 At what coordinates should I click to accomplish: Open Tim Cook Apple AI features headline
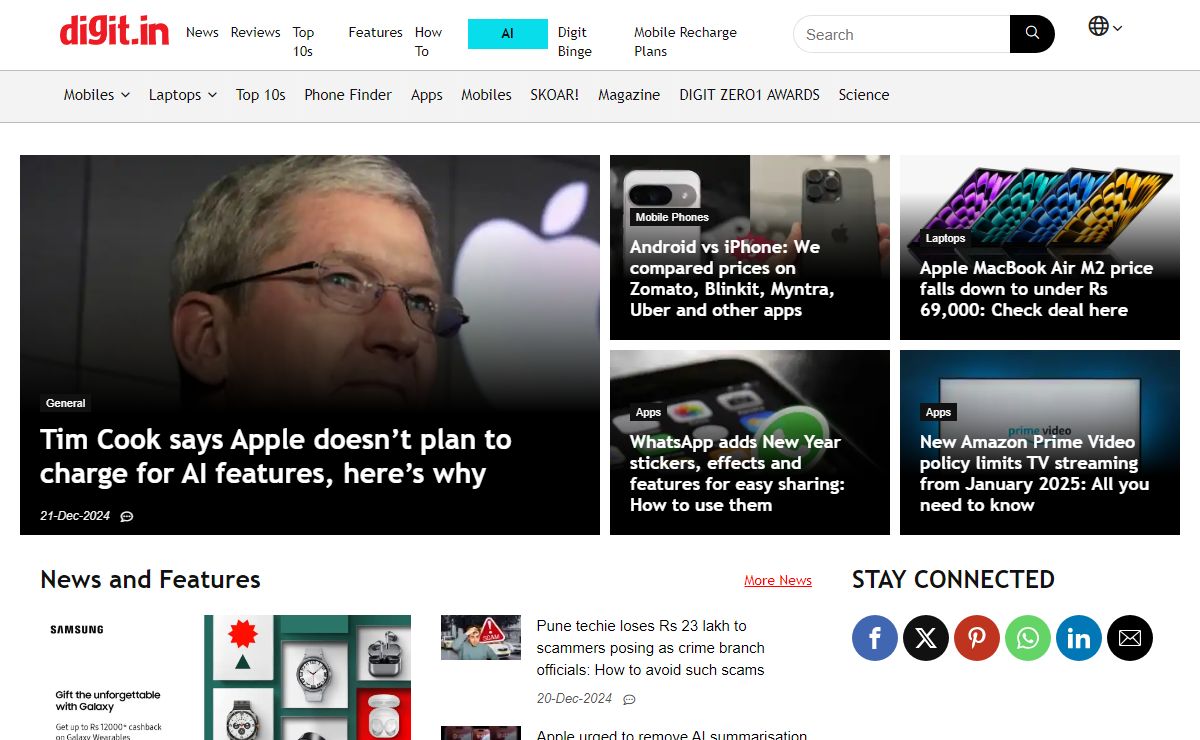click(276, 457)
